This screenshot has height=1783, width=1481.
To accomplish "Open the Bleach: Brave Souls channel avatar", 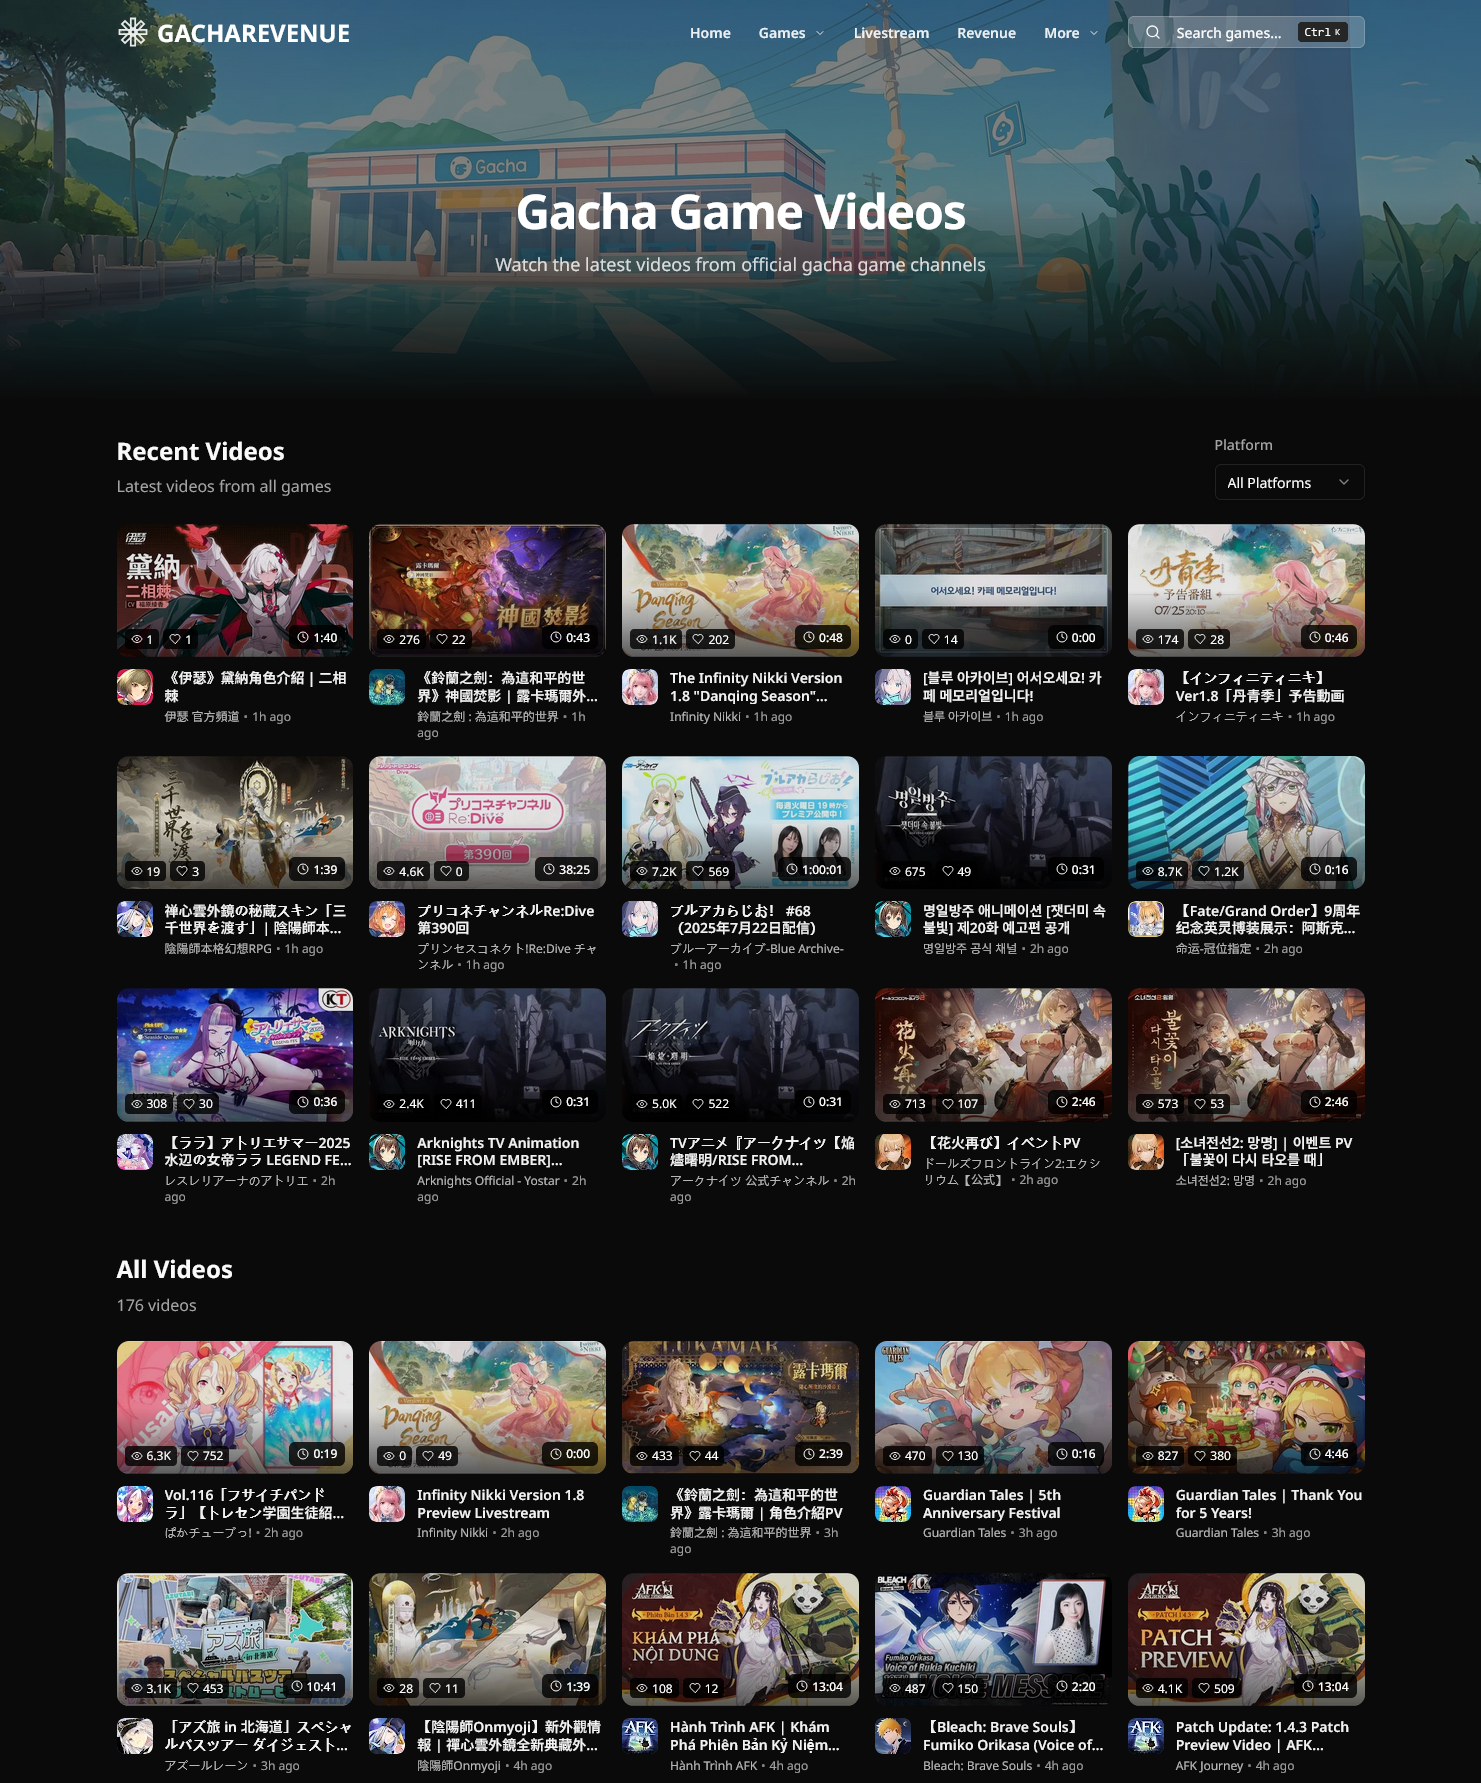I will coord(893,1736).
